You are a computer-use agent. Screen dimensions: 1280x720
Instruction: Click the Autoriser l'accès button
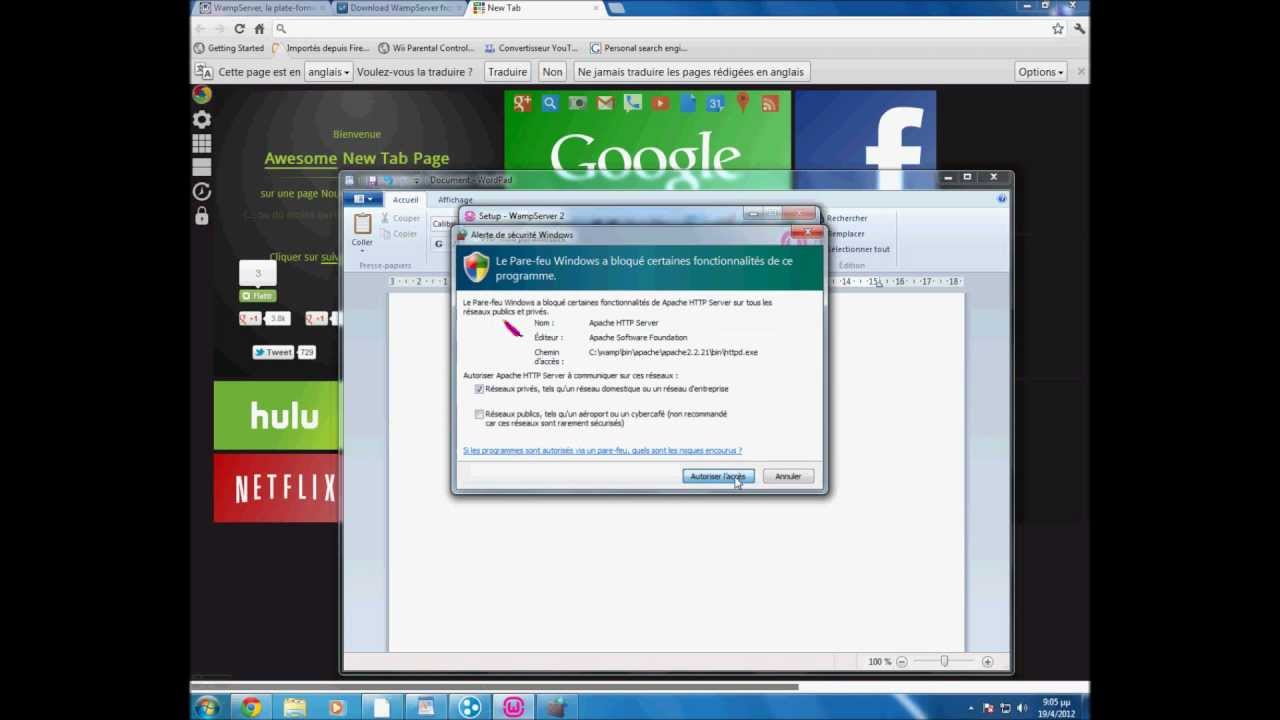click(x=718, y=476)
